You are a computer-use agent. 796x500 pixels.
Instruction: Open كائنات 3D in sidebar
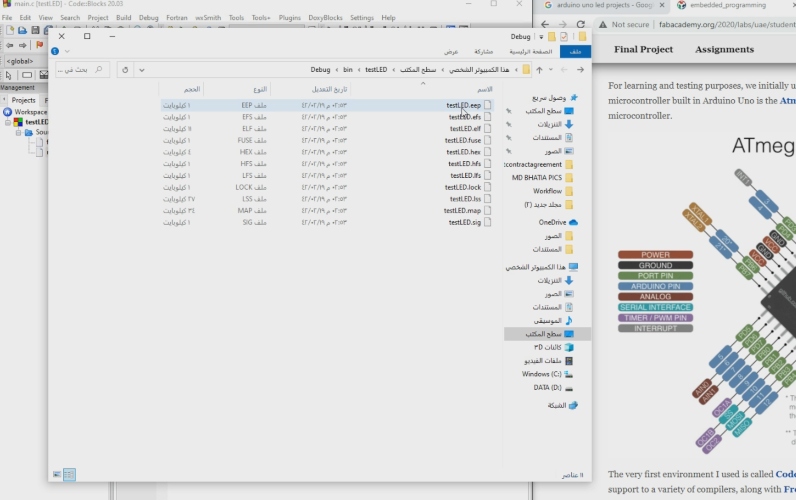(553, 347)
